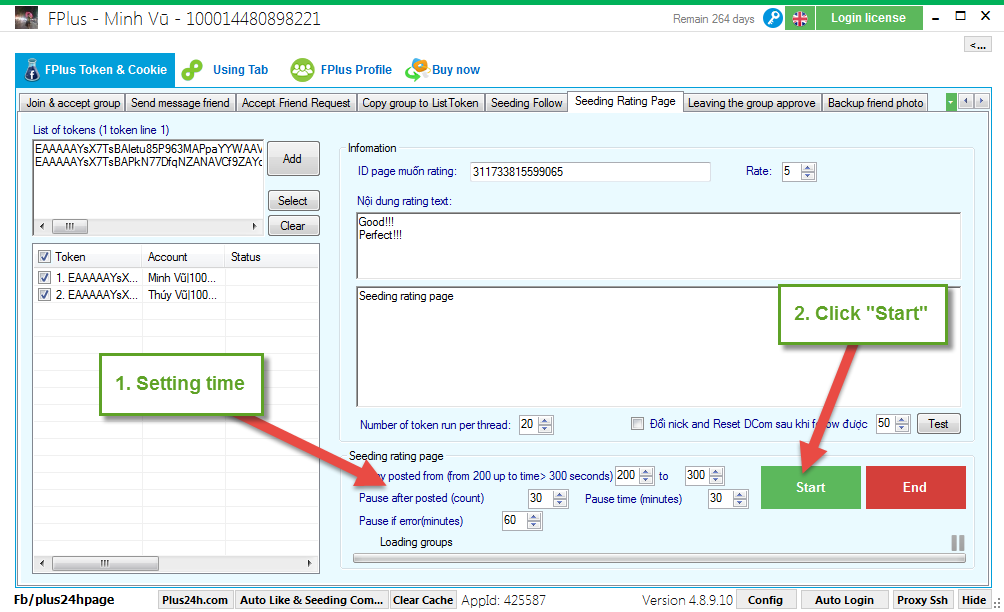
Task: Click the Nội dung rating text area
Action: pos(658,245)
